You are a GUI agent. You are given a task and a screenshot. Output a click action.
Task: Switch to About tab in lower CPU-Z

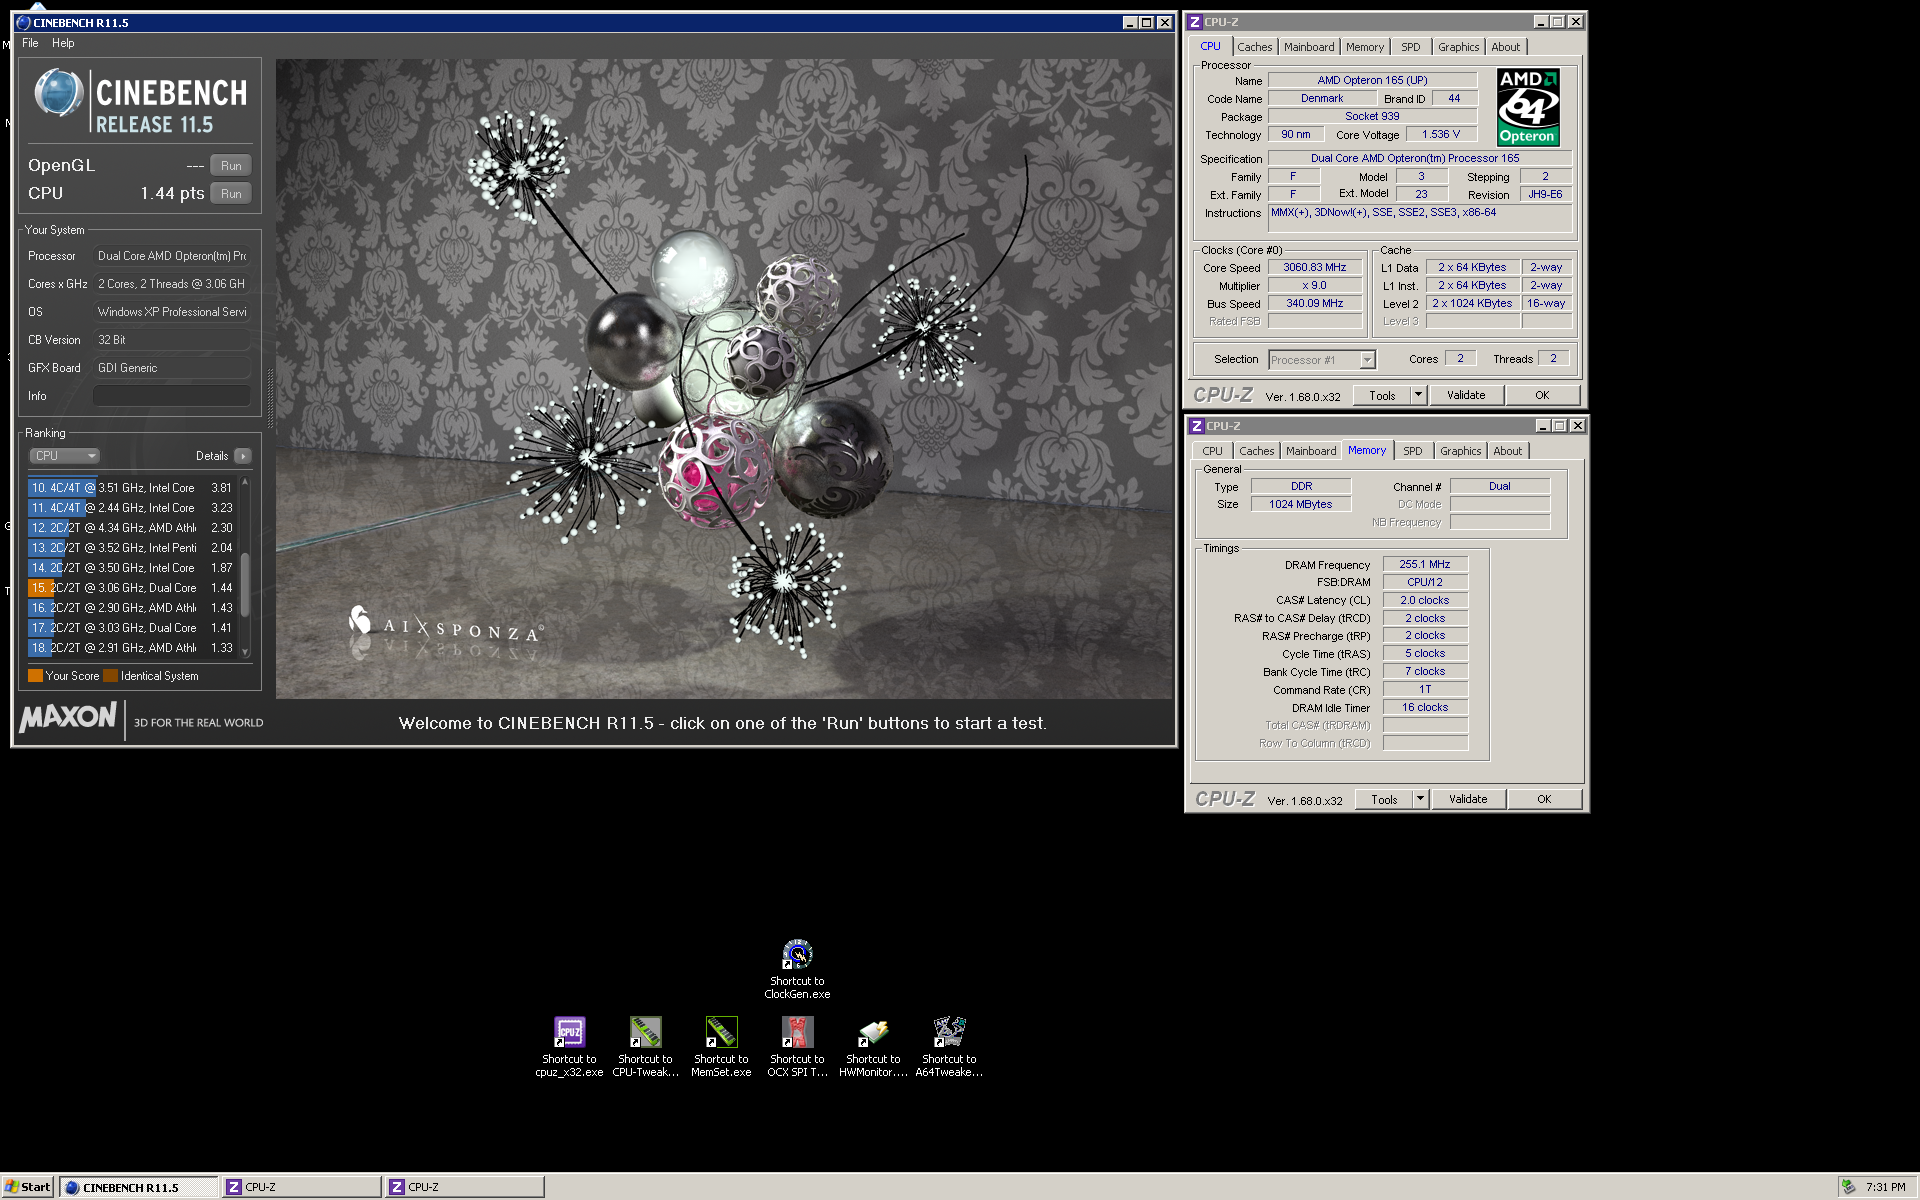[1508, 451]
